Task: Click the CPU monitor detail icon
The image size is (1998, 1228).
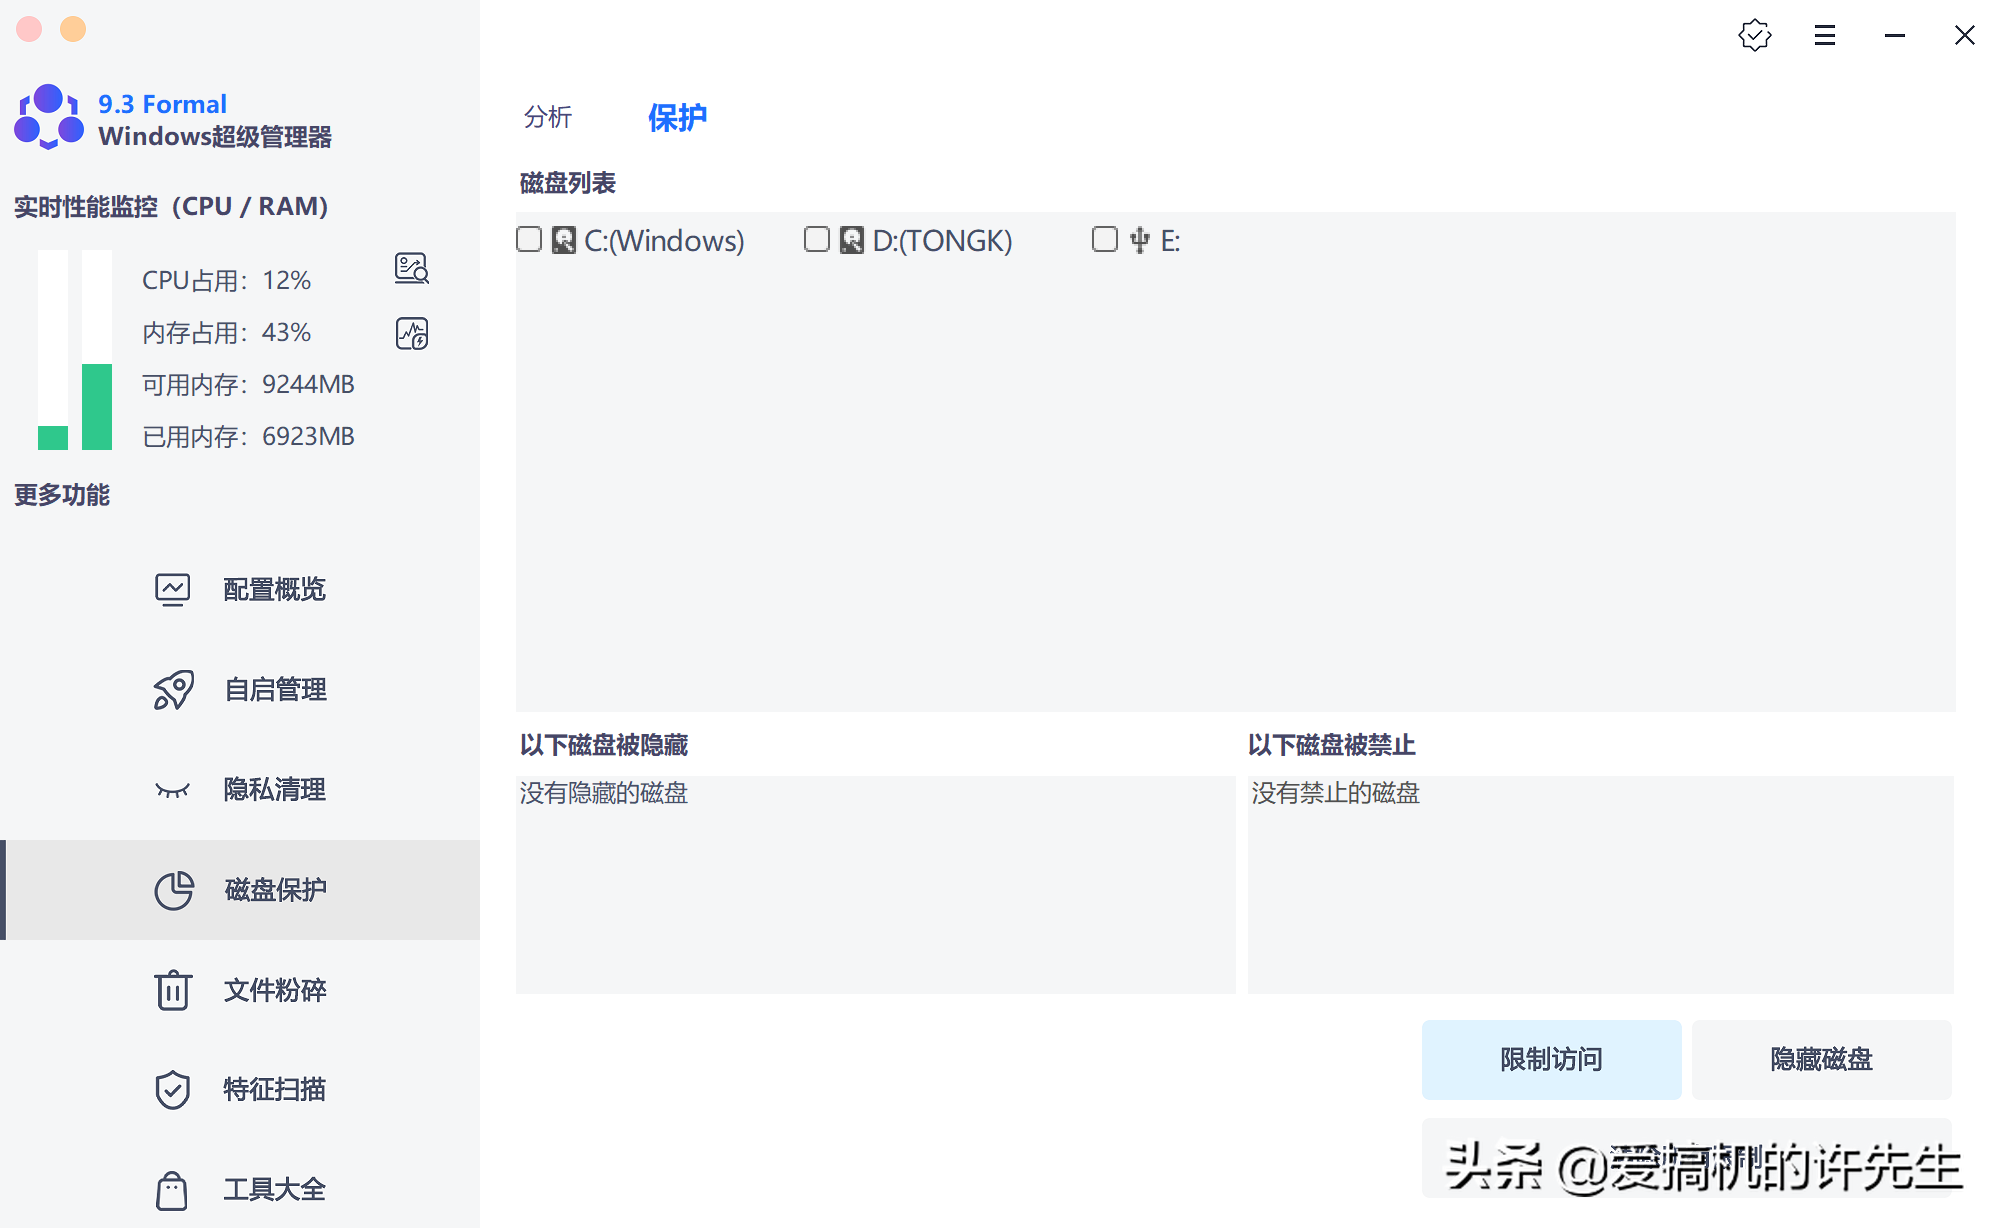Action: [411, 268]
